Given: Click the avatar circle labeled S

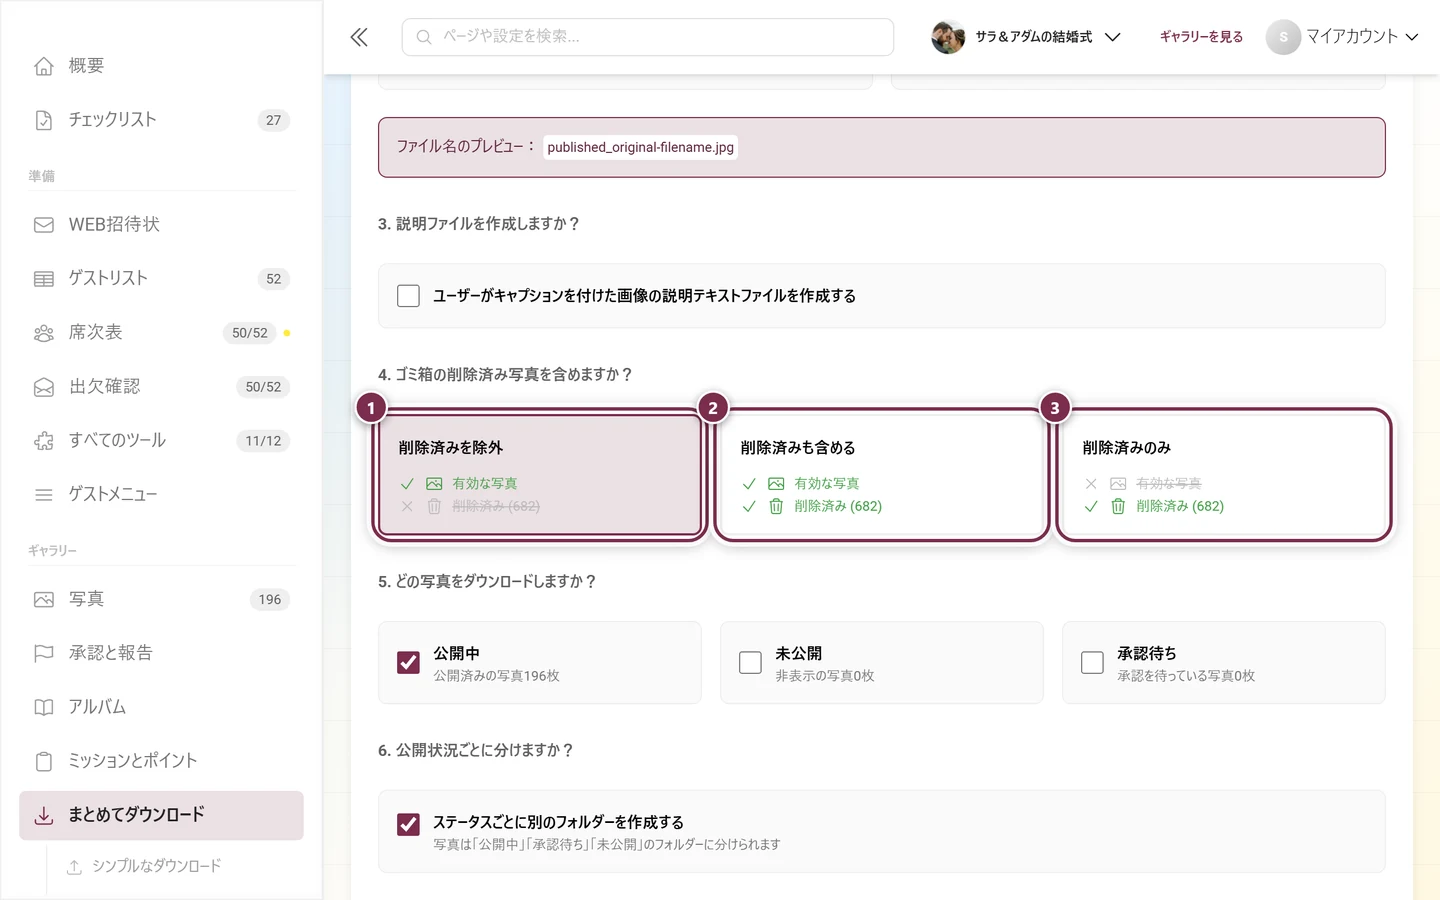Looking at the screenshot, I should point(1283,37).
